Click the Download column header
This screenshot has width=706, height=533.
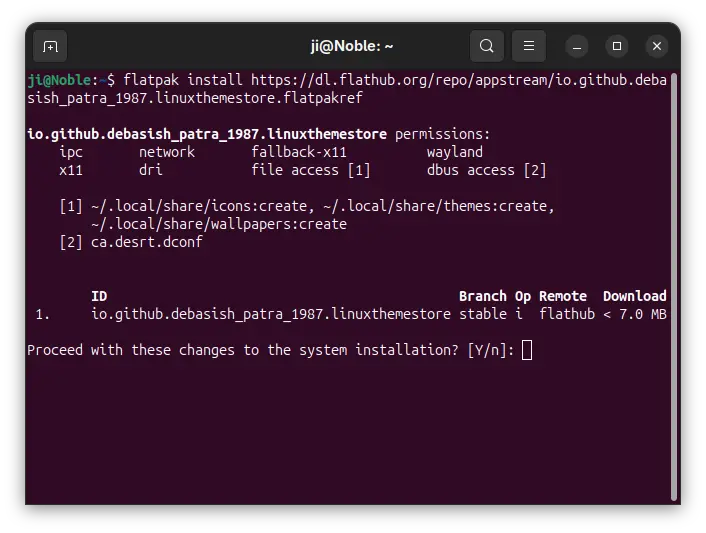pos(634,296)
